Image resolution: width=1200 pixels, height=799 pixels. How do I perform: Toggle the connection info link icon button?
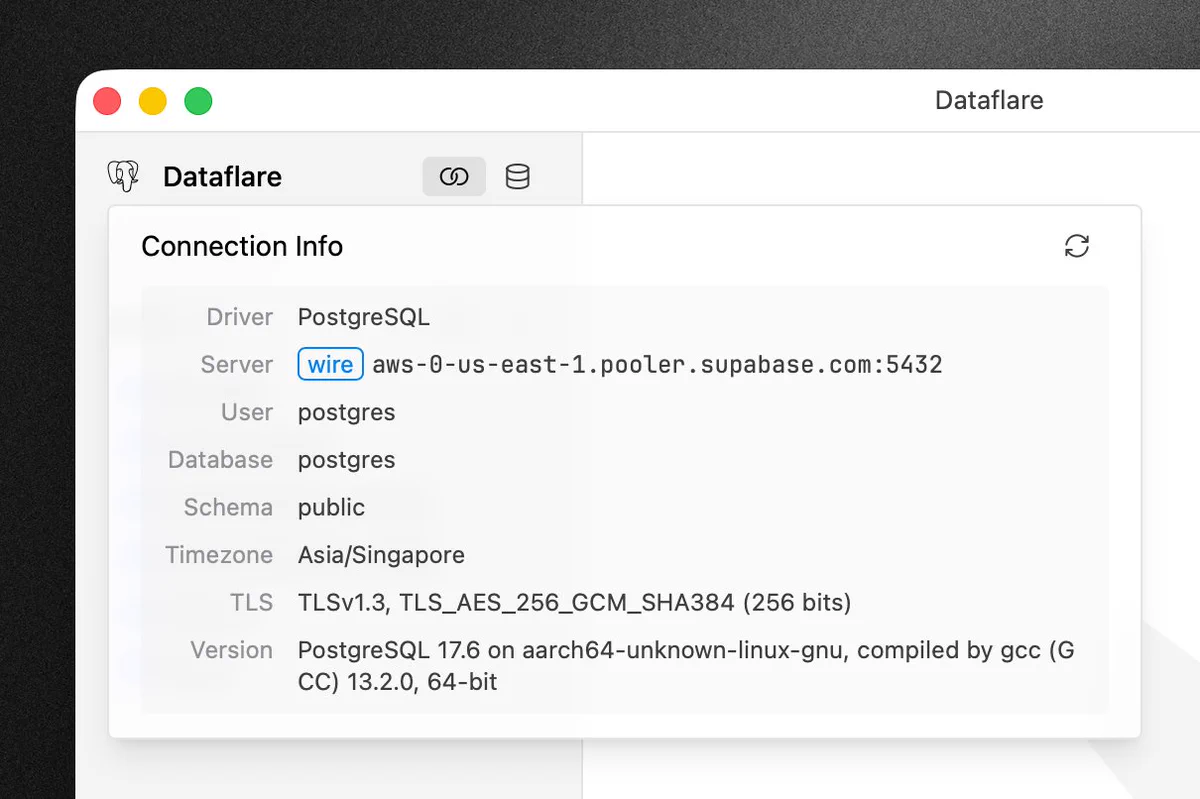point(454,177)
